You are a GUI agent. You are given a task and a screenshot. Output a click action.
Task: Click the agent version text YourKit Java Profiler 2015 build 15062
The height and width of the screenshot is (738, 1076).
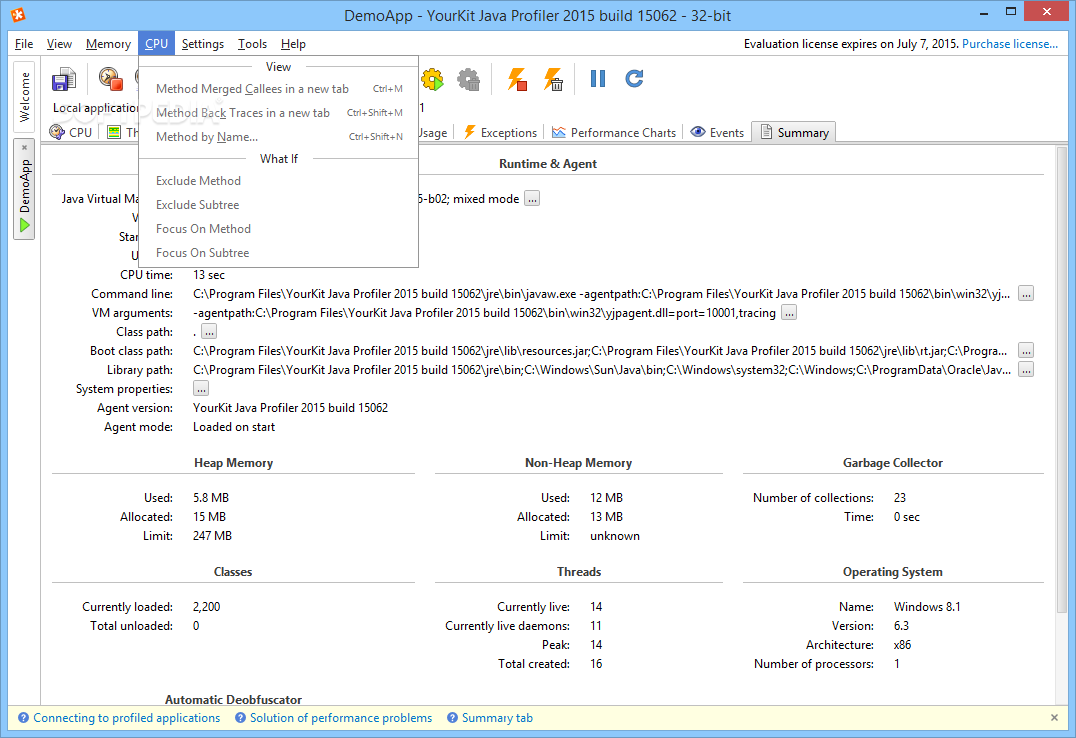(290, 408)
